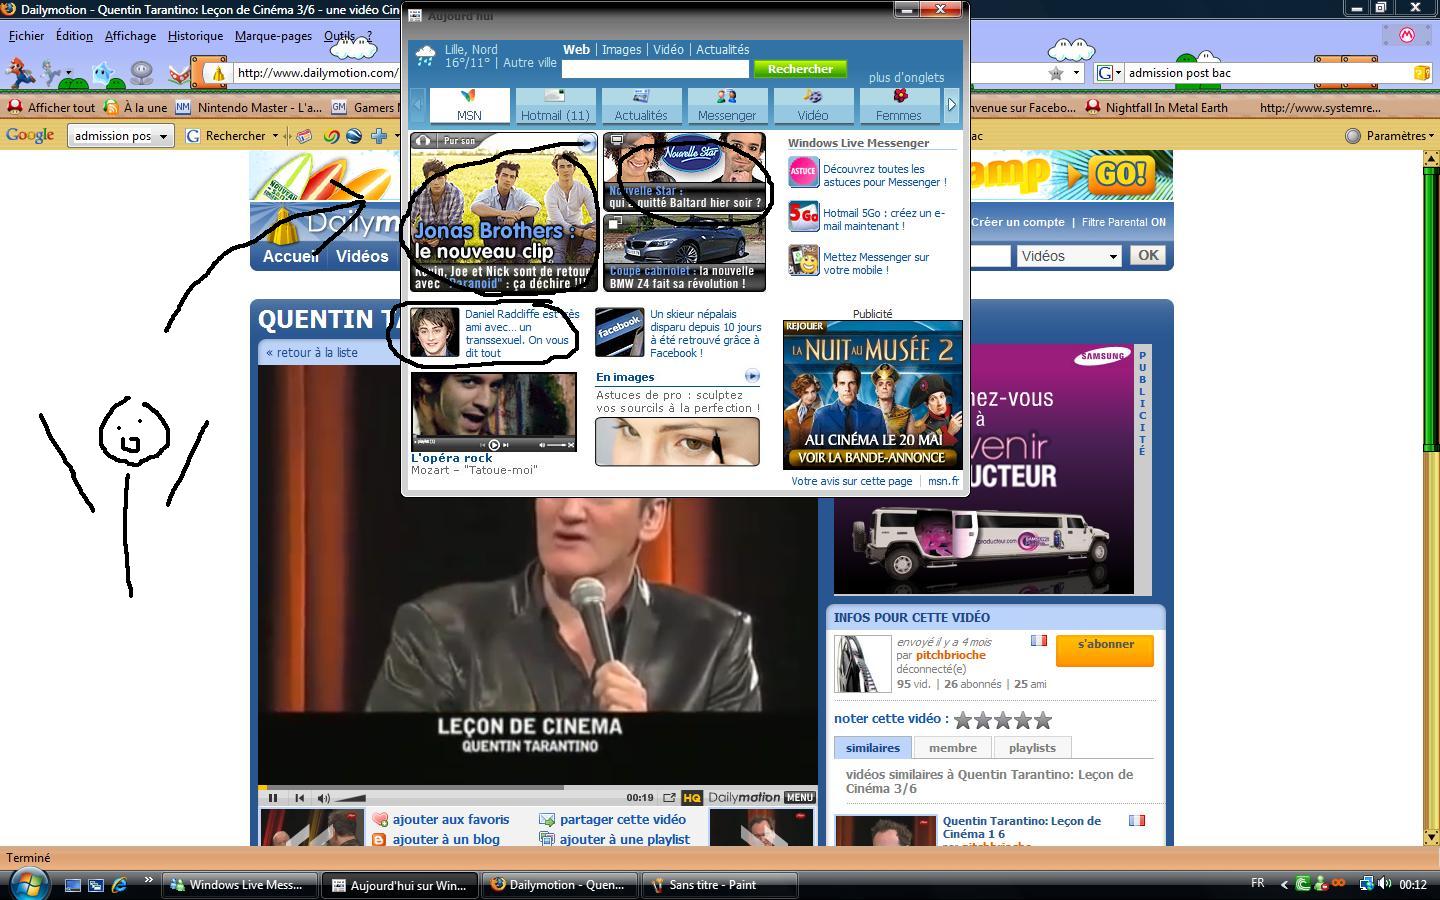Open 'Afficher tout' bookmark with mushroom icon

click(51, 107)
